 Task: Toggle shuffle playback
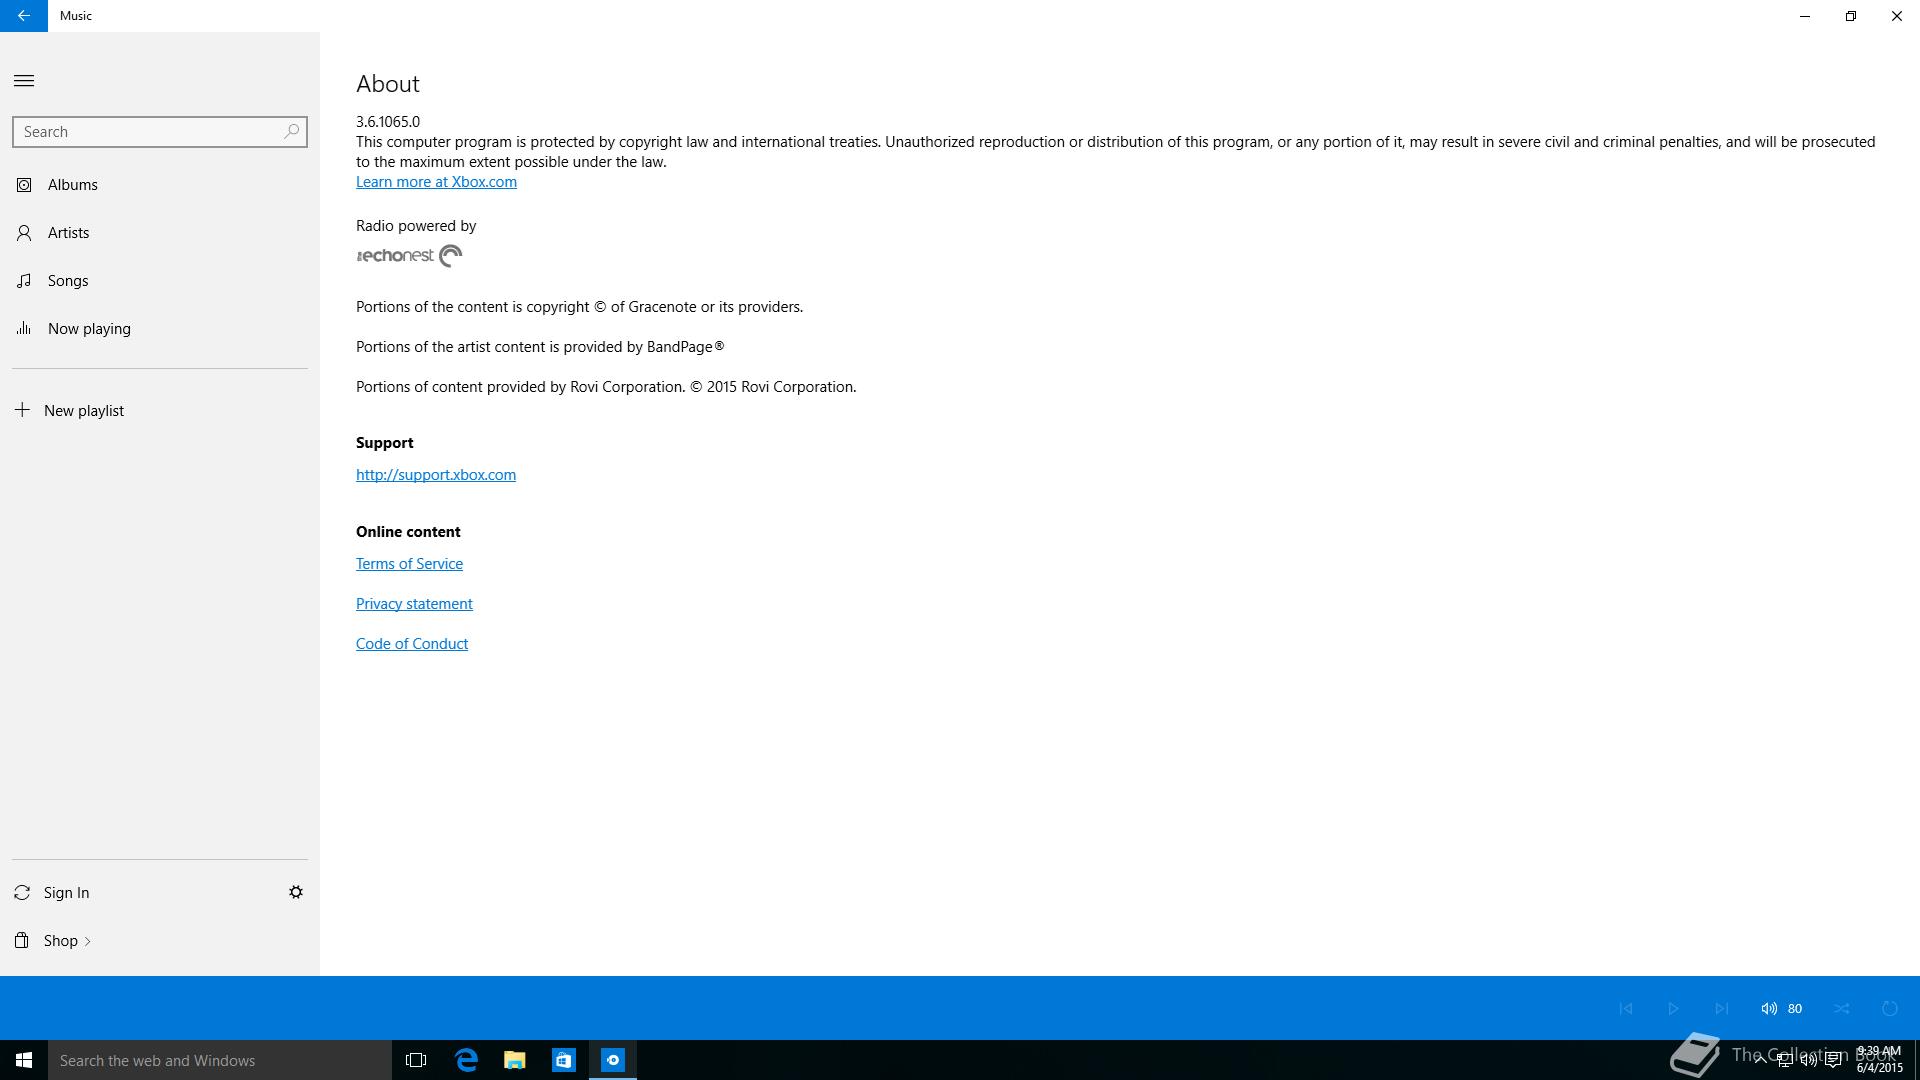point(1842,1008)
